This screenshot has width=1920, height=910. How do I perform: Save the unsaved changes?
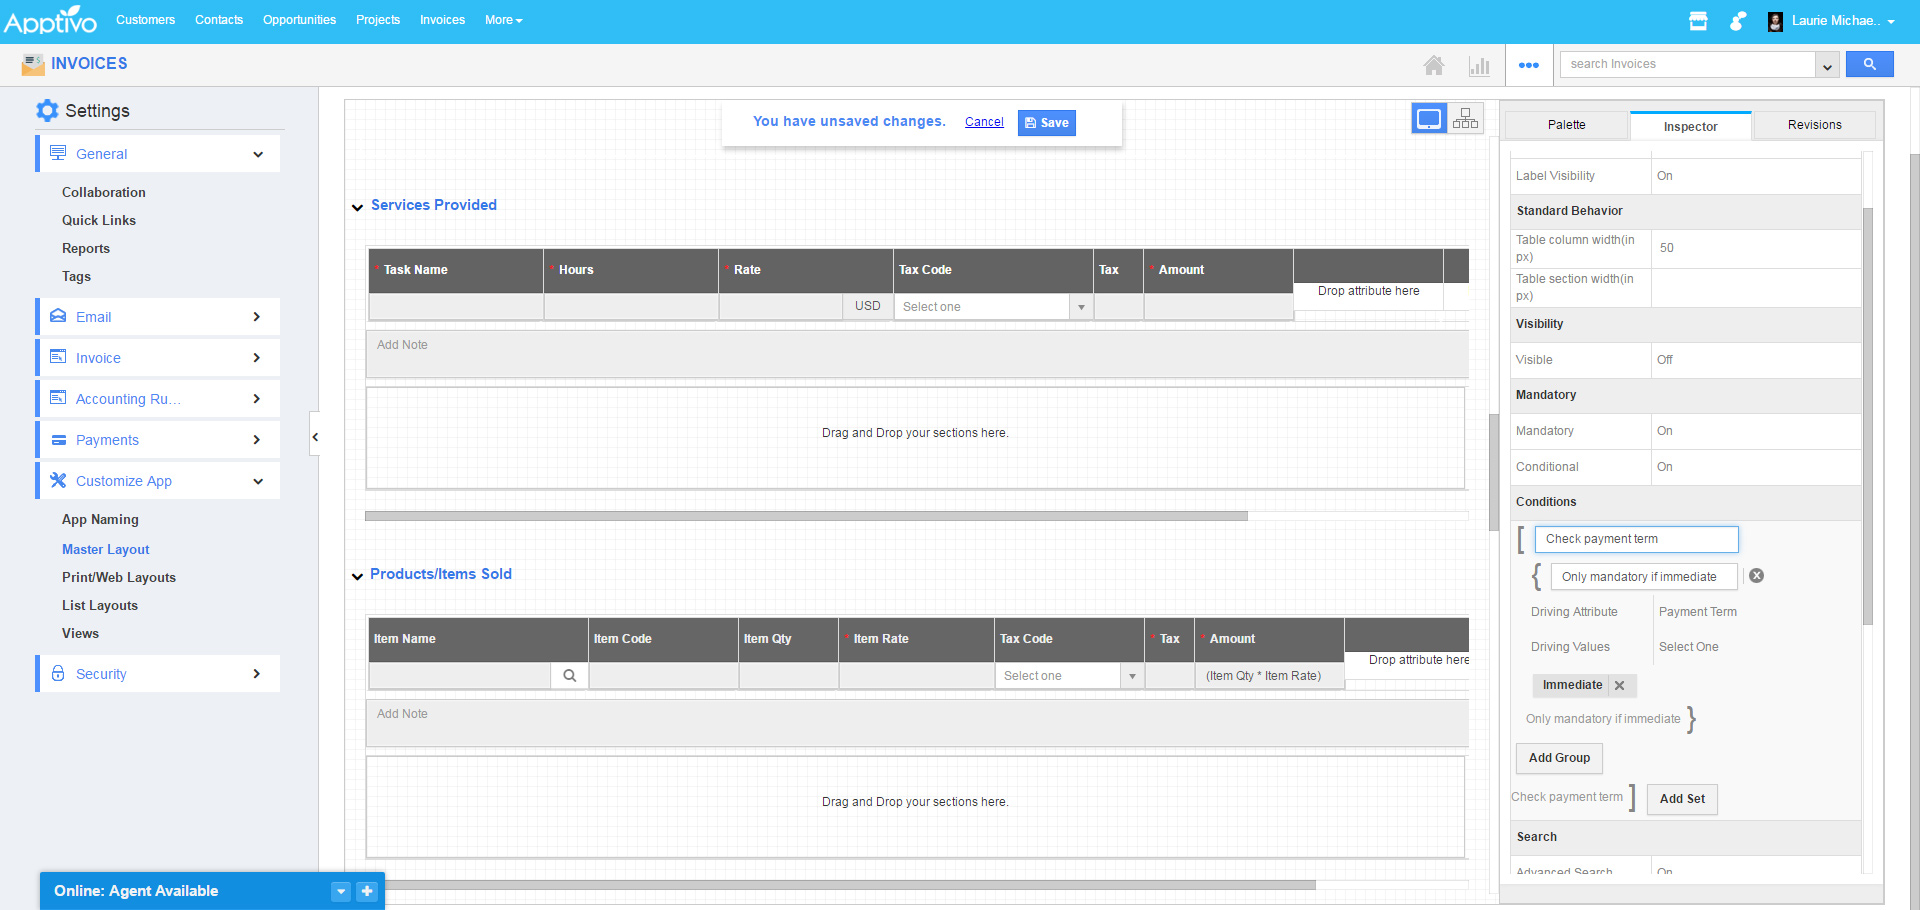1046,122
